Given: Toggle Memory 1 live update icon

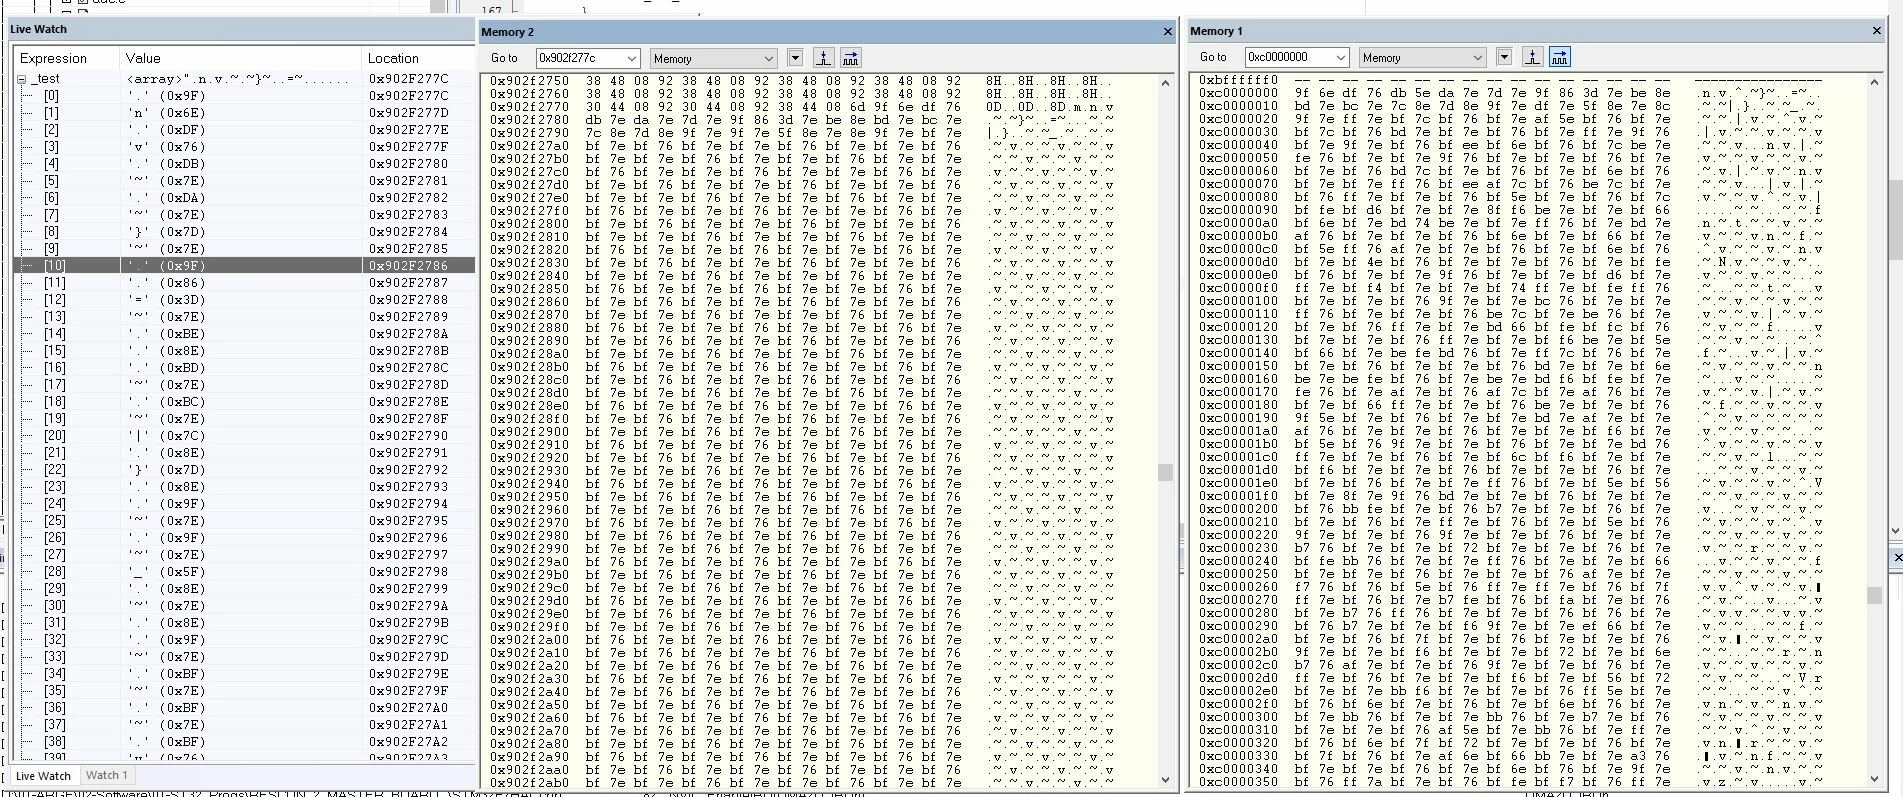Looking at the screenshot, I should [x=1560, y=57].
